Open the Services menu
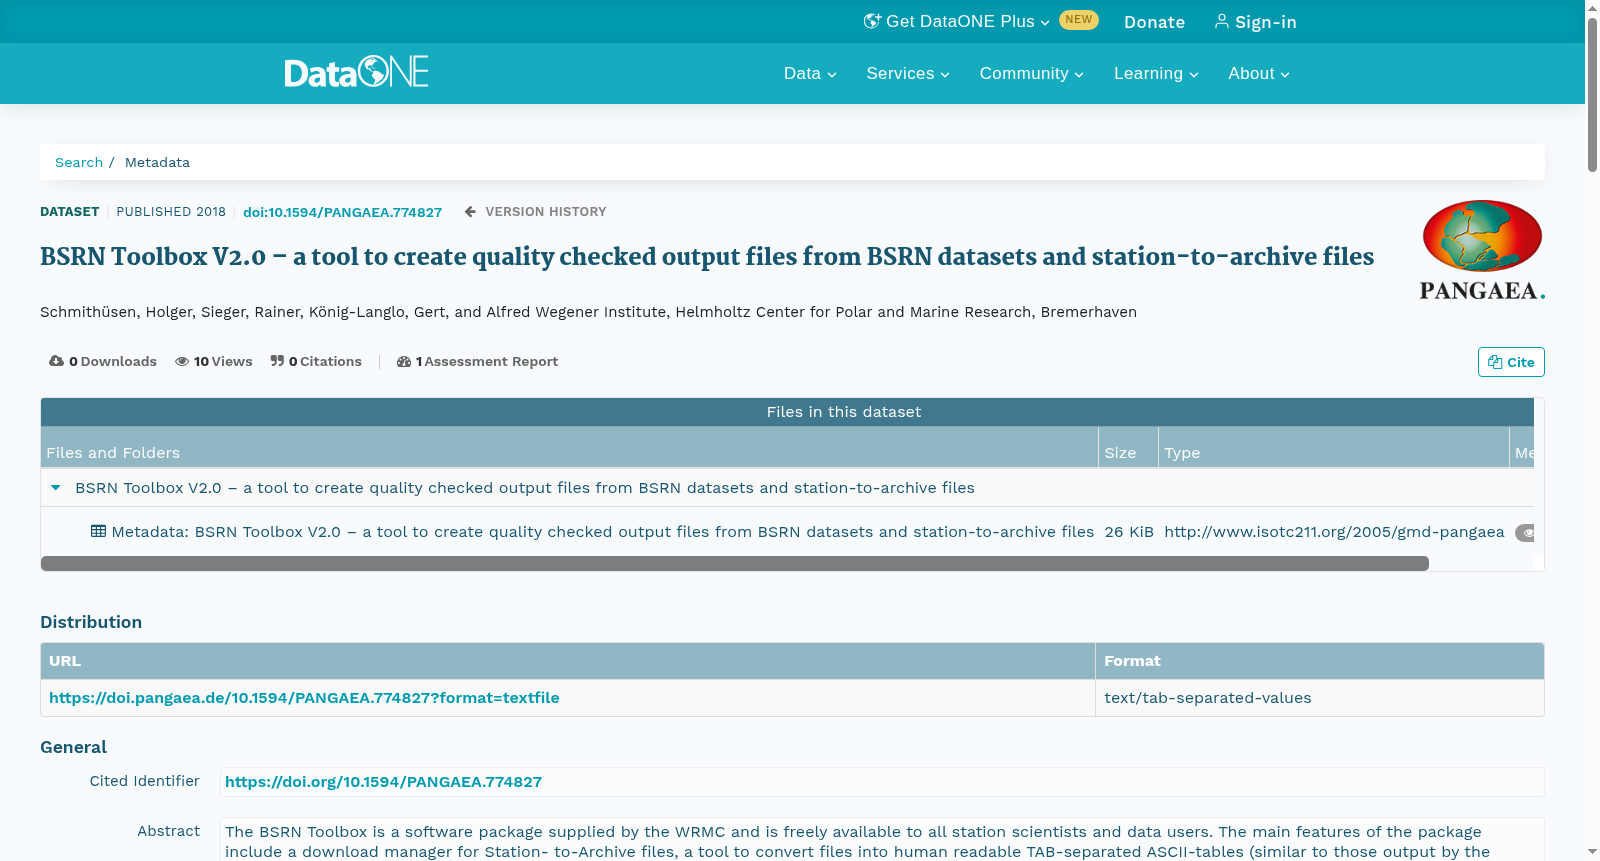Screen dimensions: 1600x861 (908, 73)
